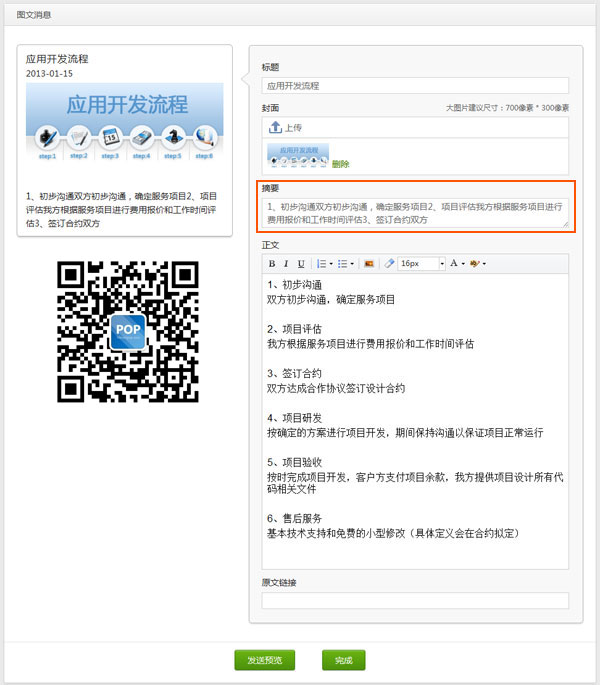Click the 3、签订合约 heading in the editor
Screen dimensions: 600x685
pyautogui.click(x=295, y=374)
